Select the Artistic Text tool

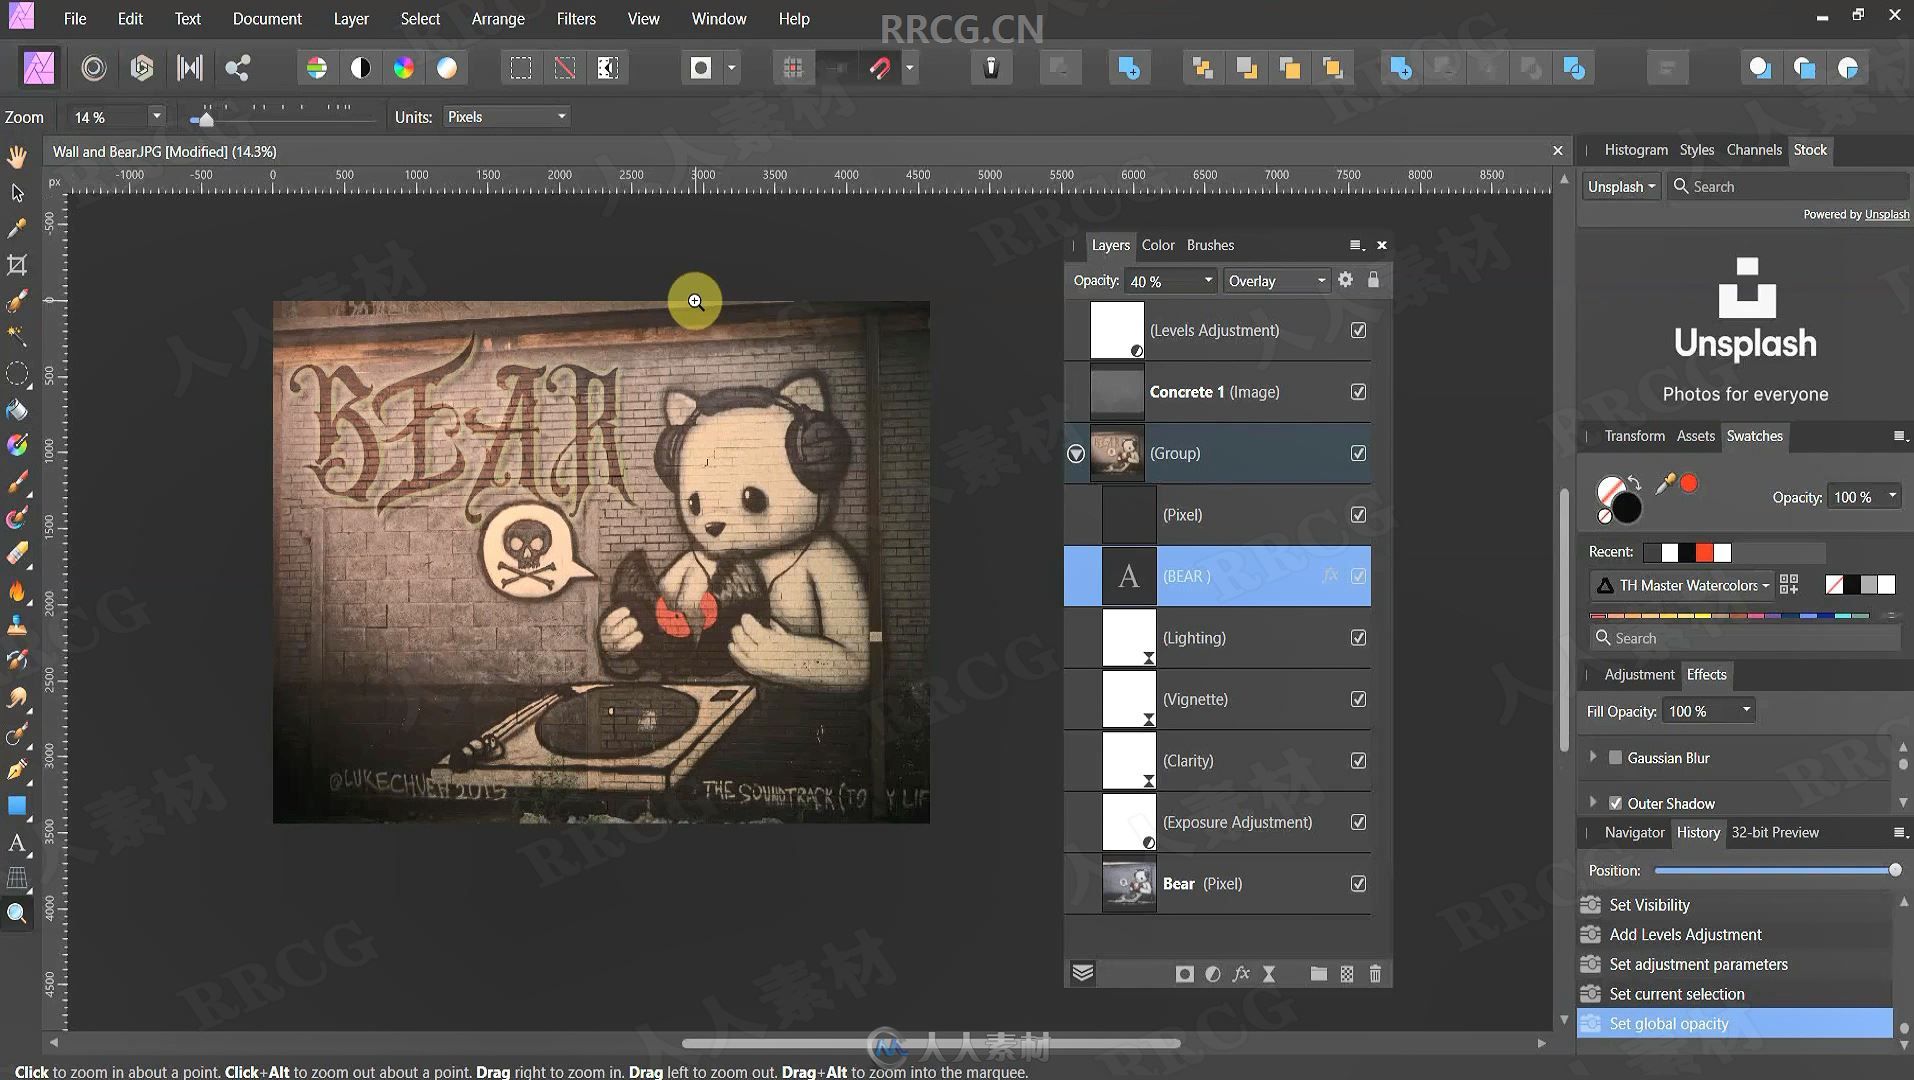pos(17,843)
